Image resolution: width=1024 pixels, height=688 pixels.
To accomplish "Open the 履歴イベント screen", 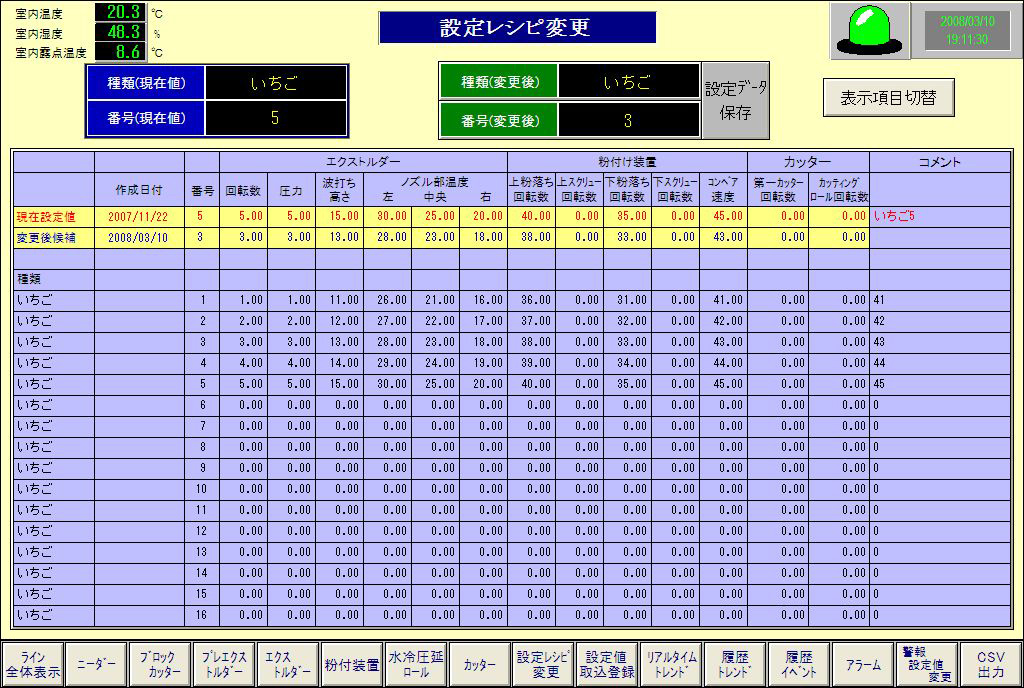I will (799, 665).
